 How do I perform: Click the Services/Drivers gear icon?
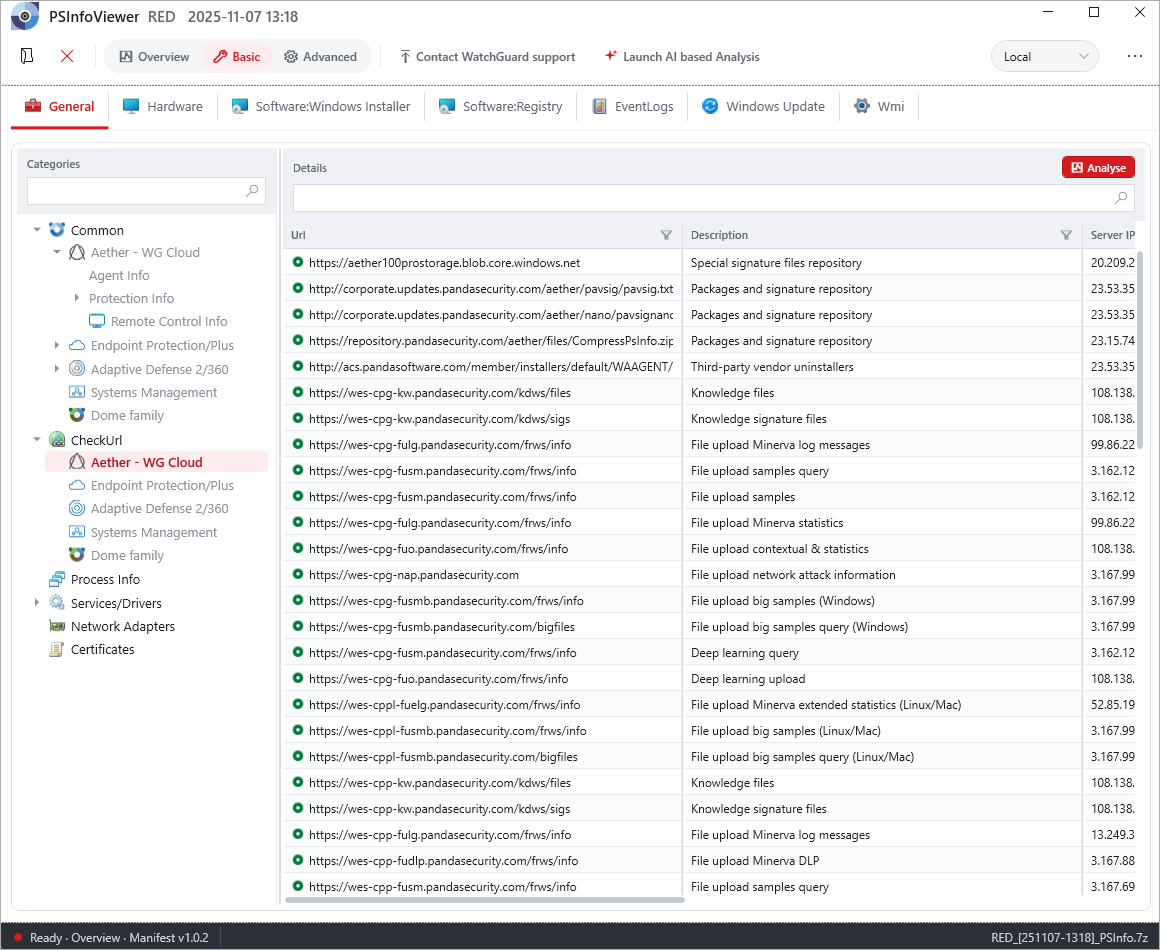tap(57, 602)
